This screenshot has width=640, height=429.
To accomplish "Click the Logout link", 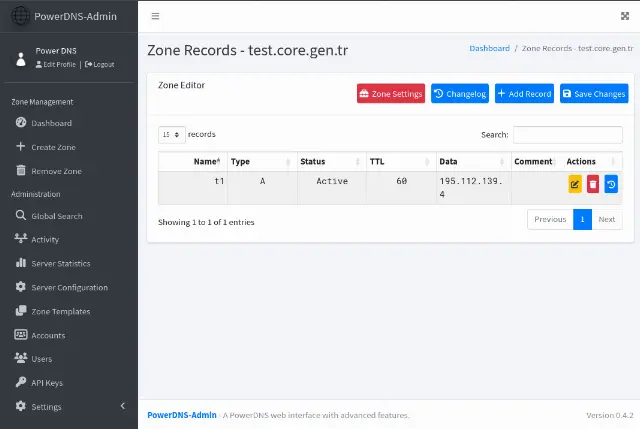I will pos(100,64).
